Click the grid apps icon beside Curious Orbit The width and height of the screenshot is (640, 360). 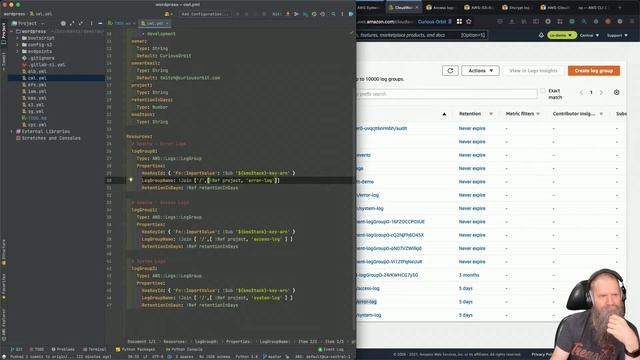tap(459, 21)
